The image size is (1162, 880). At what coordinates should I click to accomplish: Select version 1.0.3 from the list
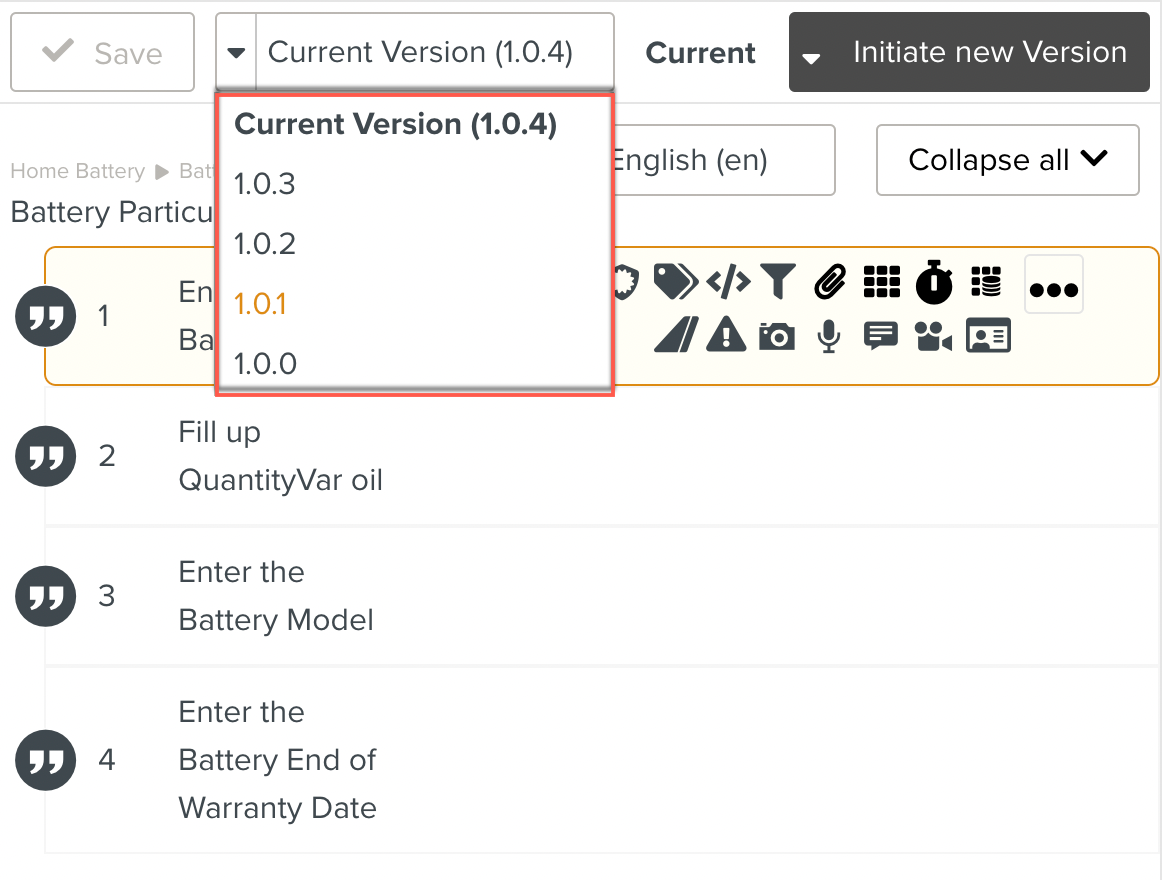coord(265,184)
